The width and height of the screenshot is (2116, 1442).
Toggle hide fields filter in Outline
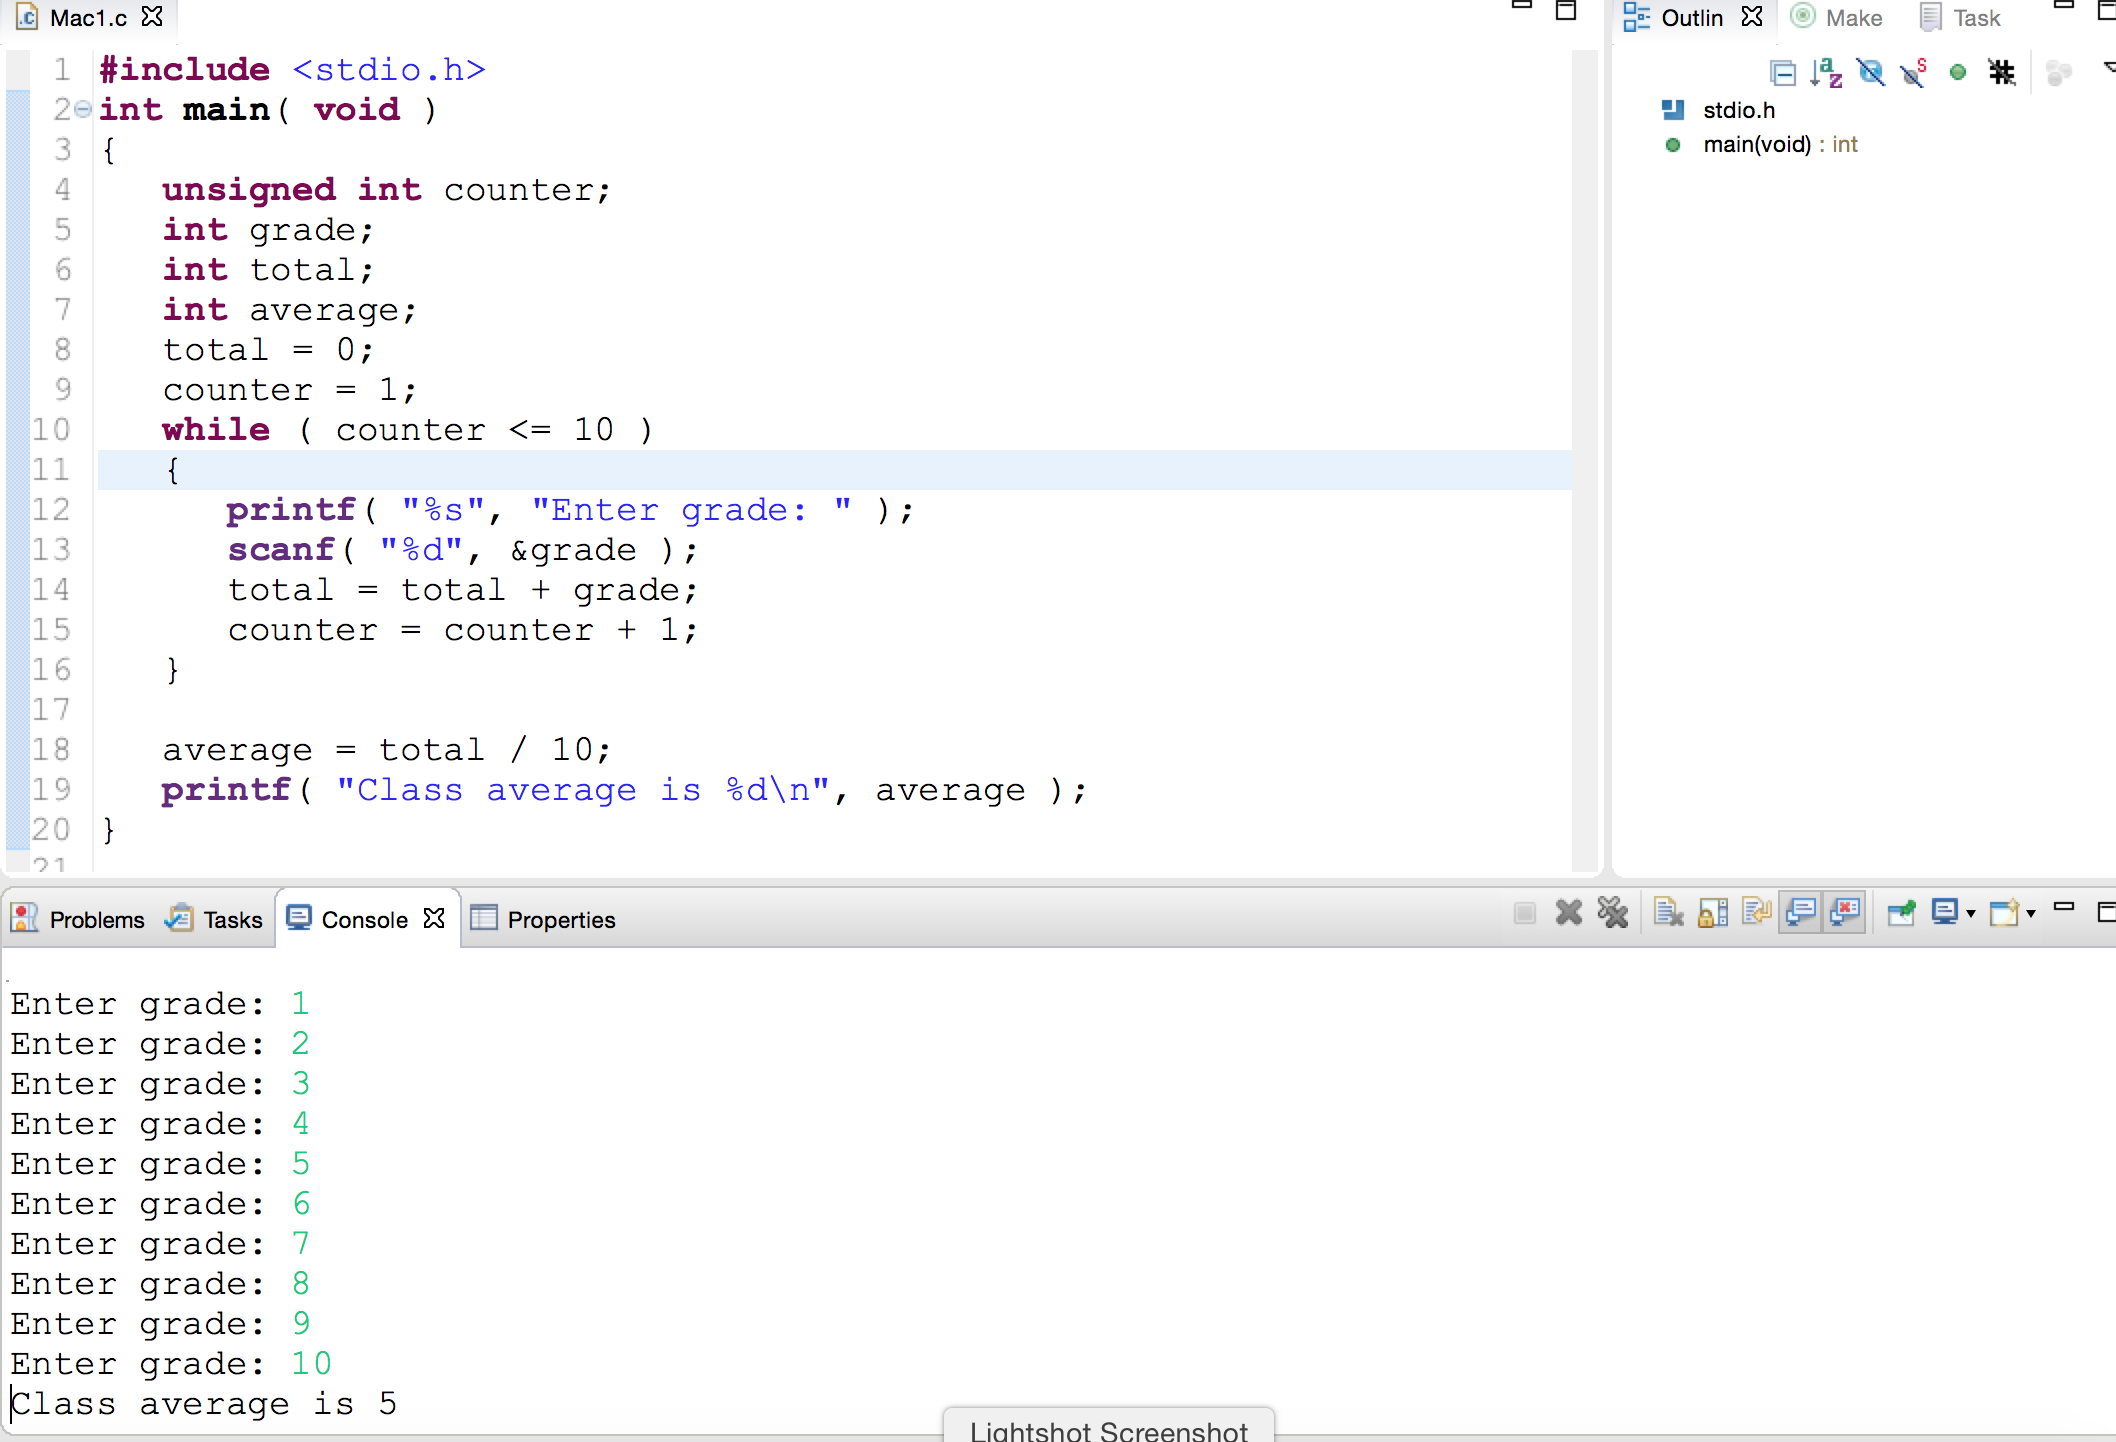[1870, 73]
